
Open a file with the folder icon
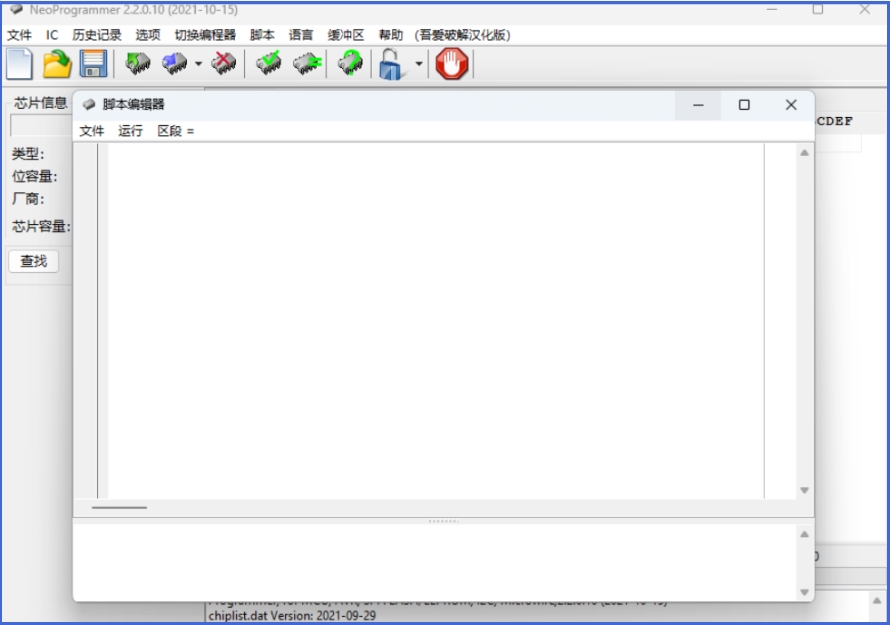[57, 64]
